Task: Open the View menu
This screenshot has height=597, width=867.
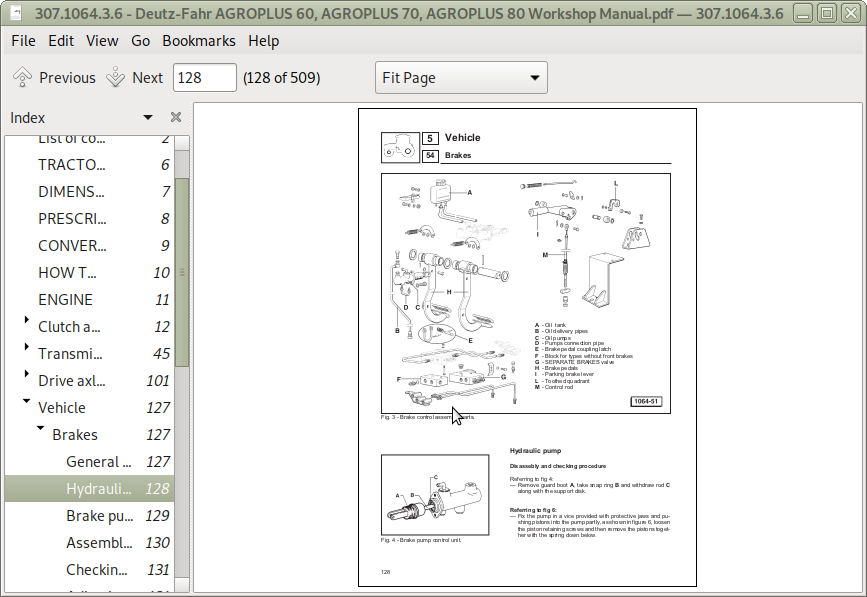Action: tap(102, 41)
